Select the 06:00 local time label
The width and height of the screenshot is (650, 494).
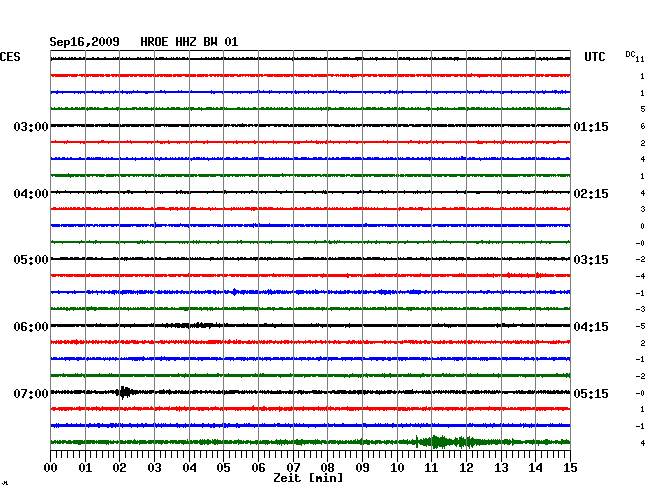click(31, 327)
